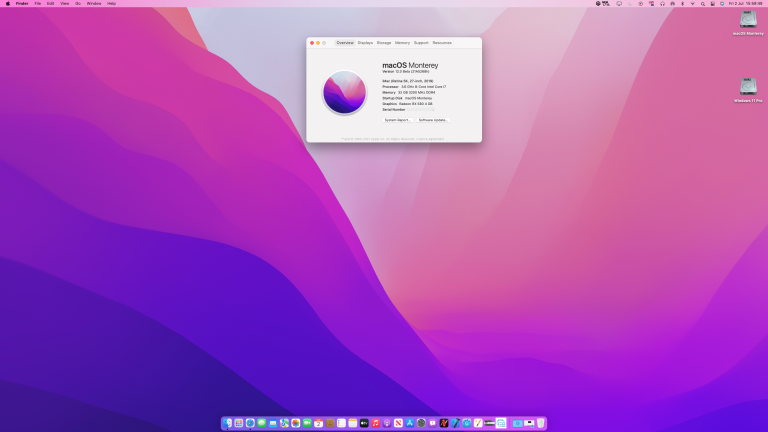768x432 pixels.
Task: Open the blue folder stack in Dock
Action: point(518,423)
